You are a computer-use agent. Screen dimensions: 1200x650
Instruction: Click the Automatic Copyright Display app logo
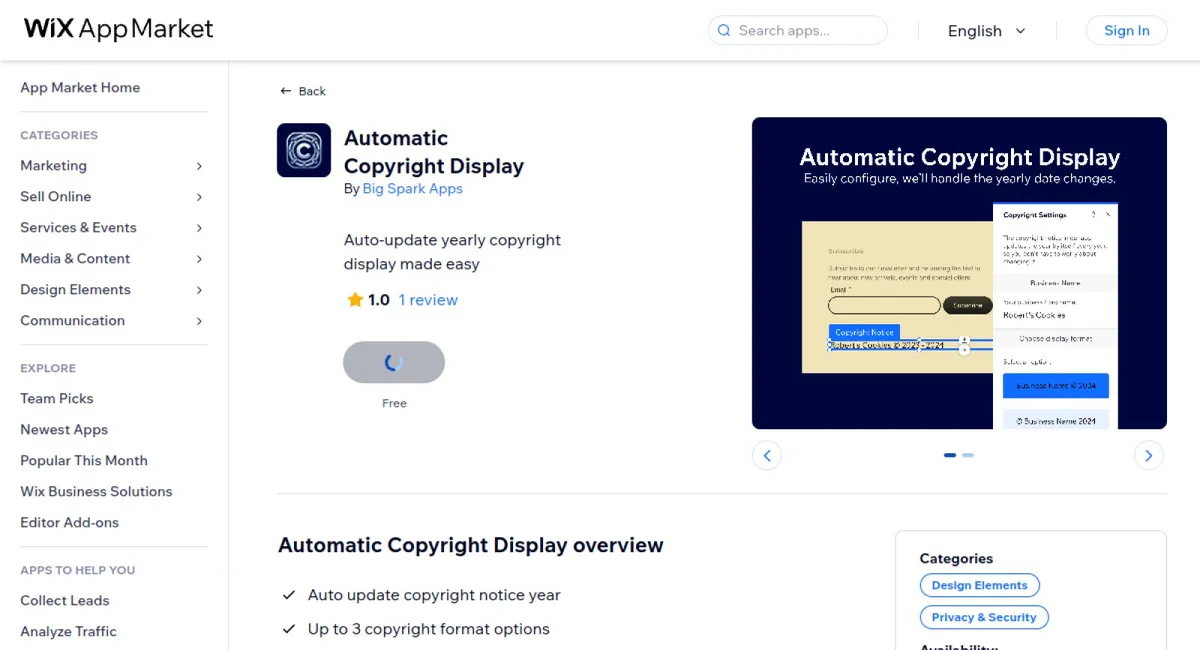tap(304, 150)
